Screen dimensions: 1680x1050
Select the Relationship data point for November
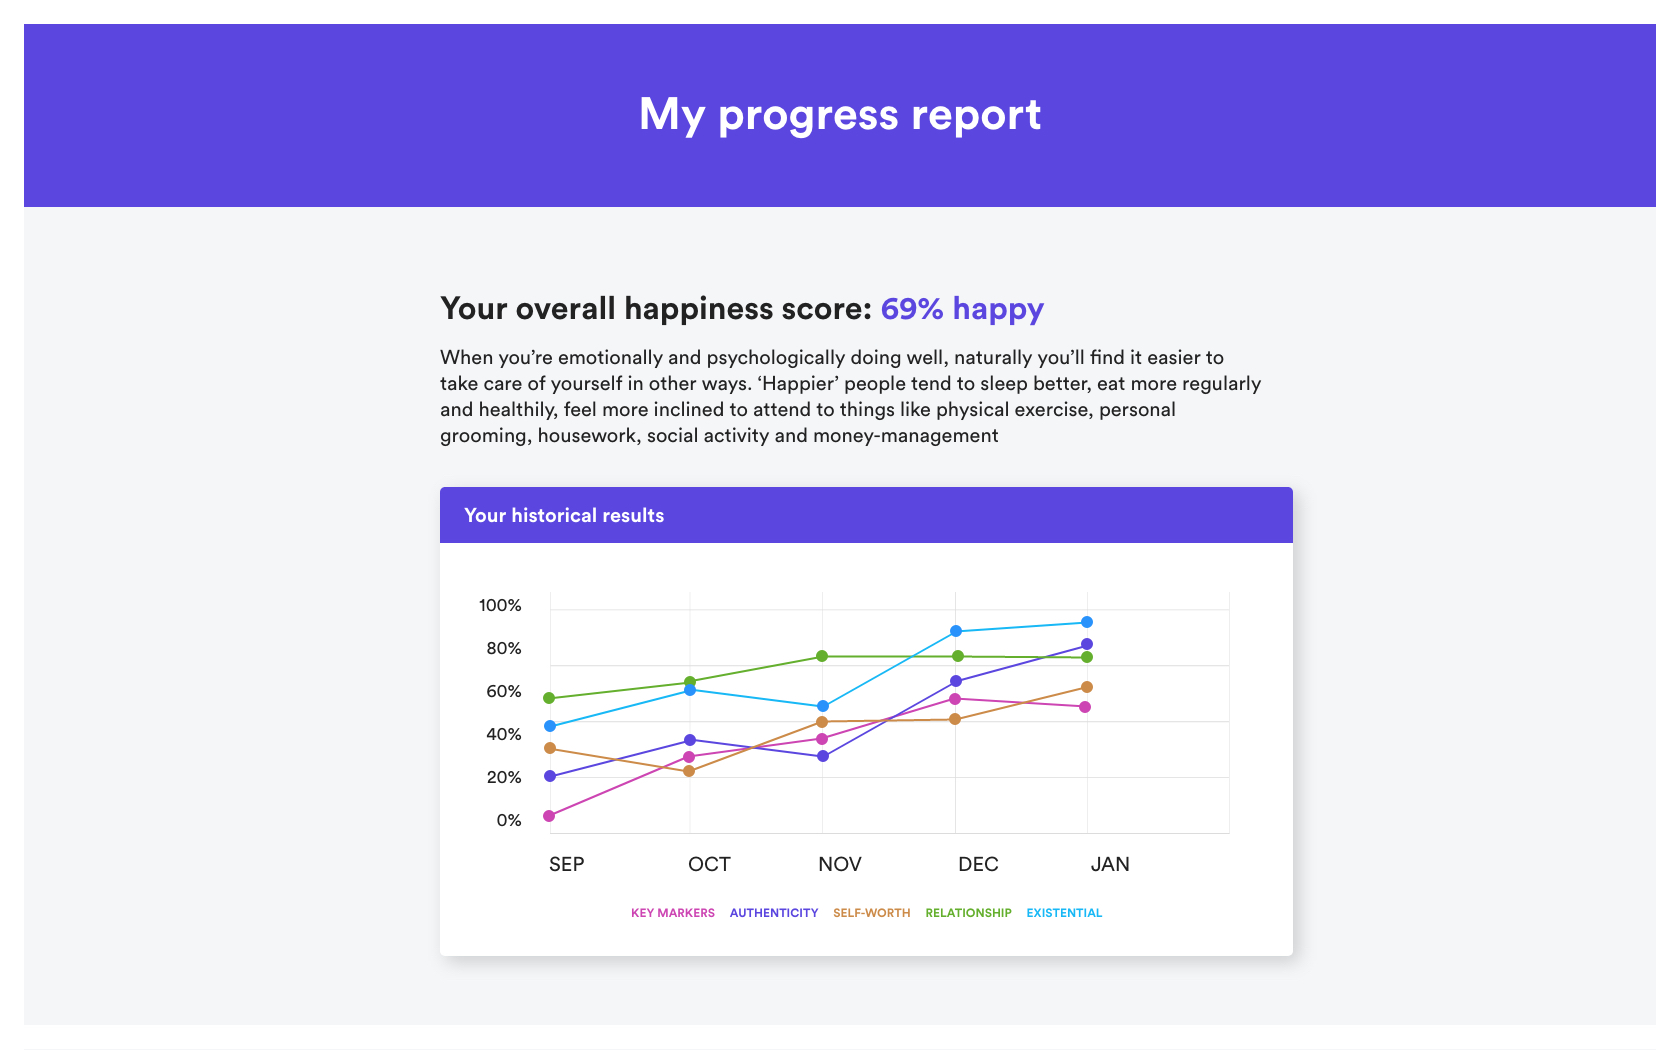822,656
